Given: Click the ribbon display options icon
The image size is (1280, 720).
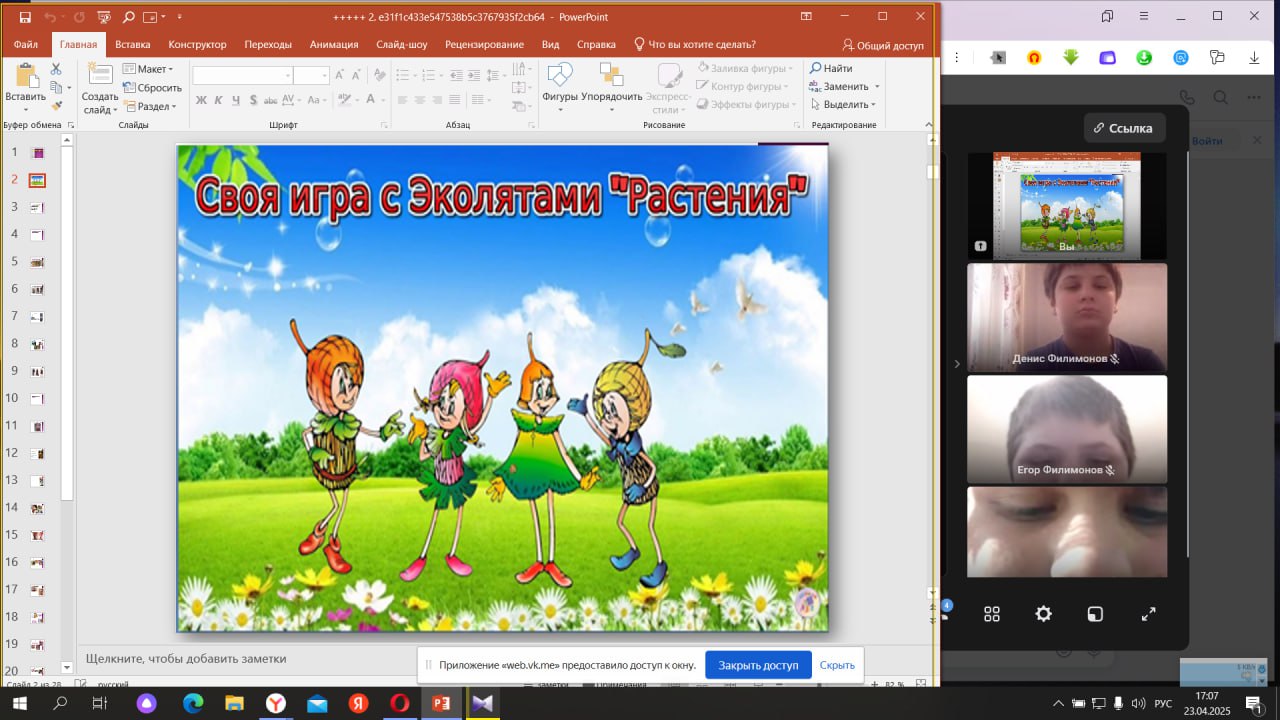Looking at the screenshot, I should pos(806,16).
